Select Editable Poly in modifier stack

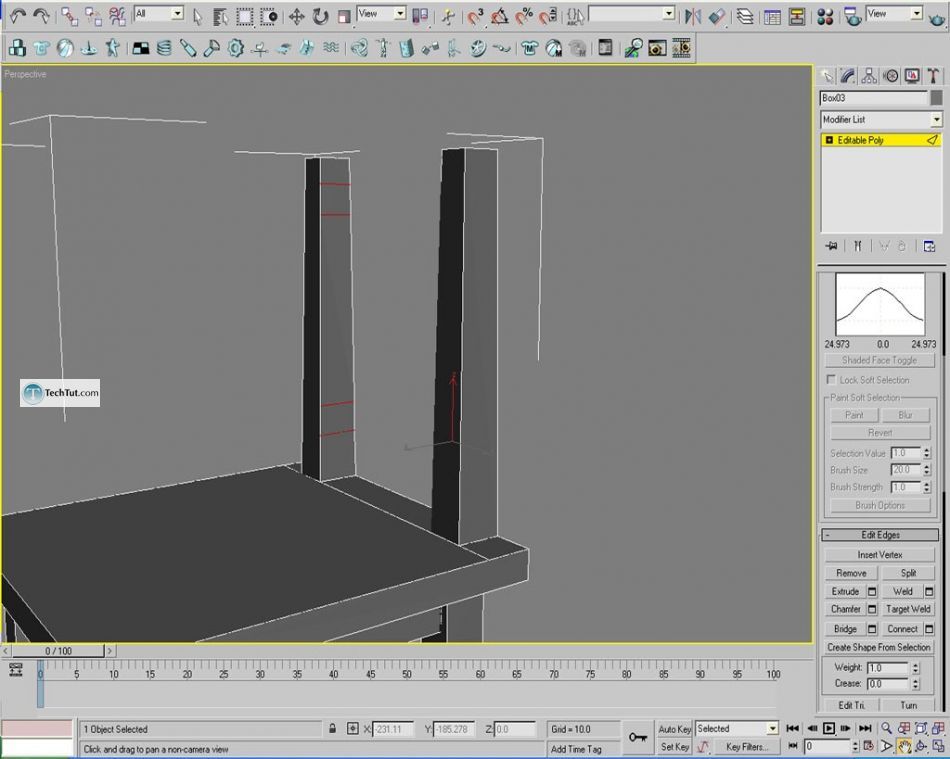[860, 141]
